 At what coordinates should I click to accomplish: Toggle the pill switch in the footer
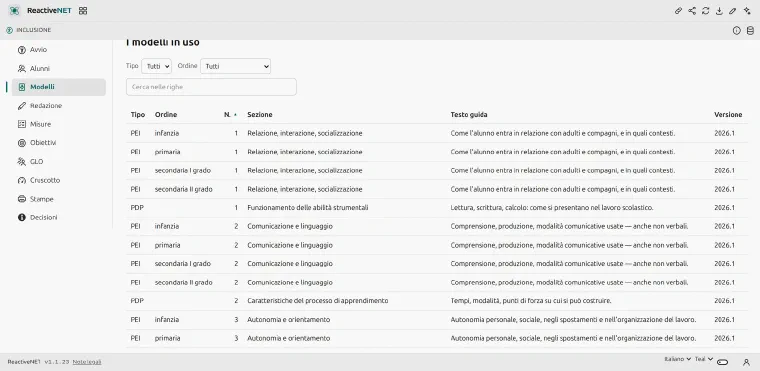pos(723,362)
